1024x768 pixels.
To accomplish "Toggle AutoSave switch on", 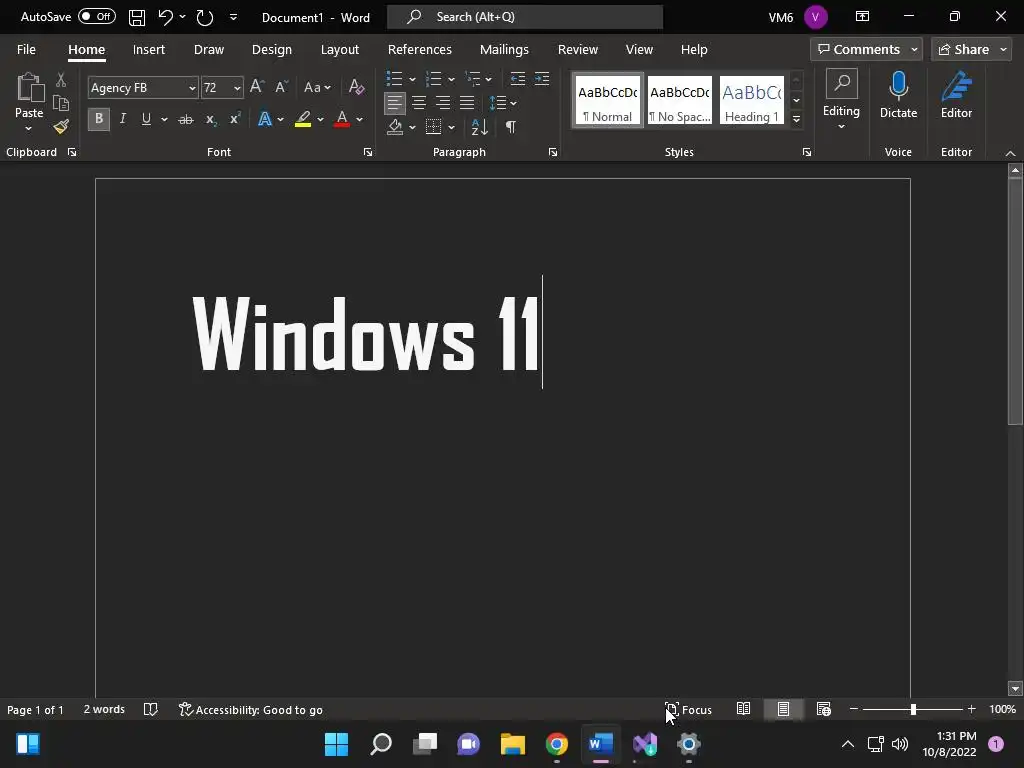I will click(97, 17).
